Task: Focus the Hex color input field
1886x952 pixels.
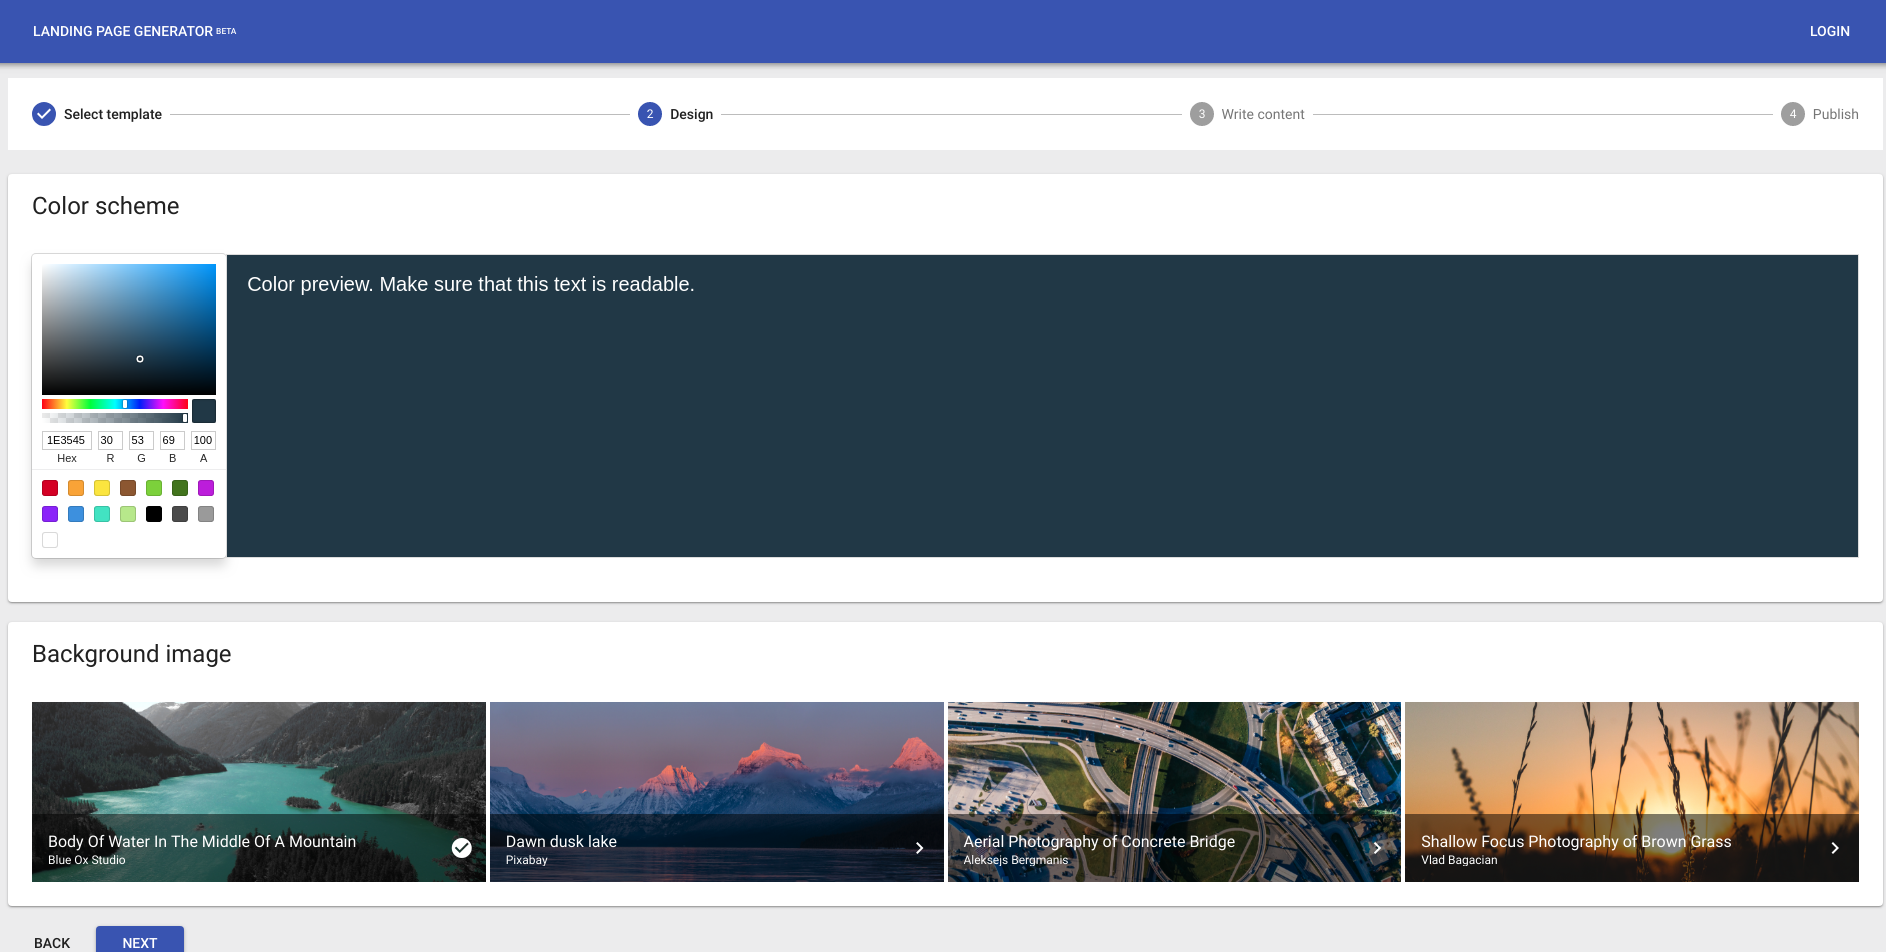Action: pos(67,440)
